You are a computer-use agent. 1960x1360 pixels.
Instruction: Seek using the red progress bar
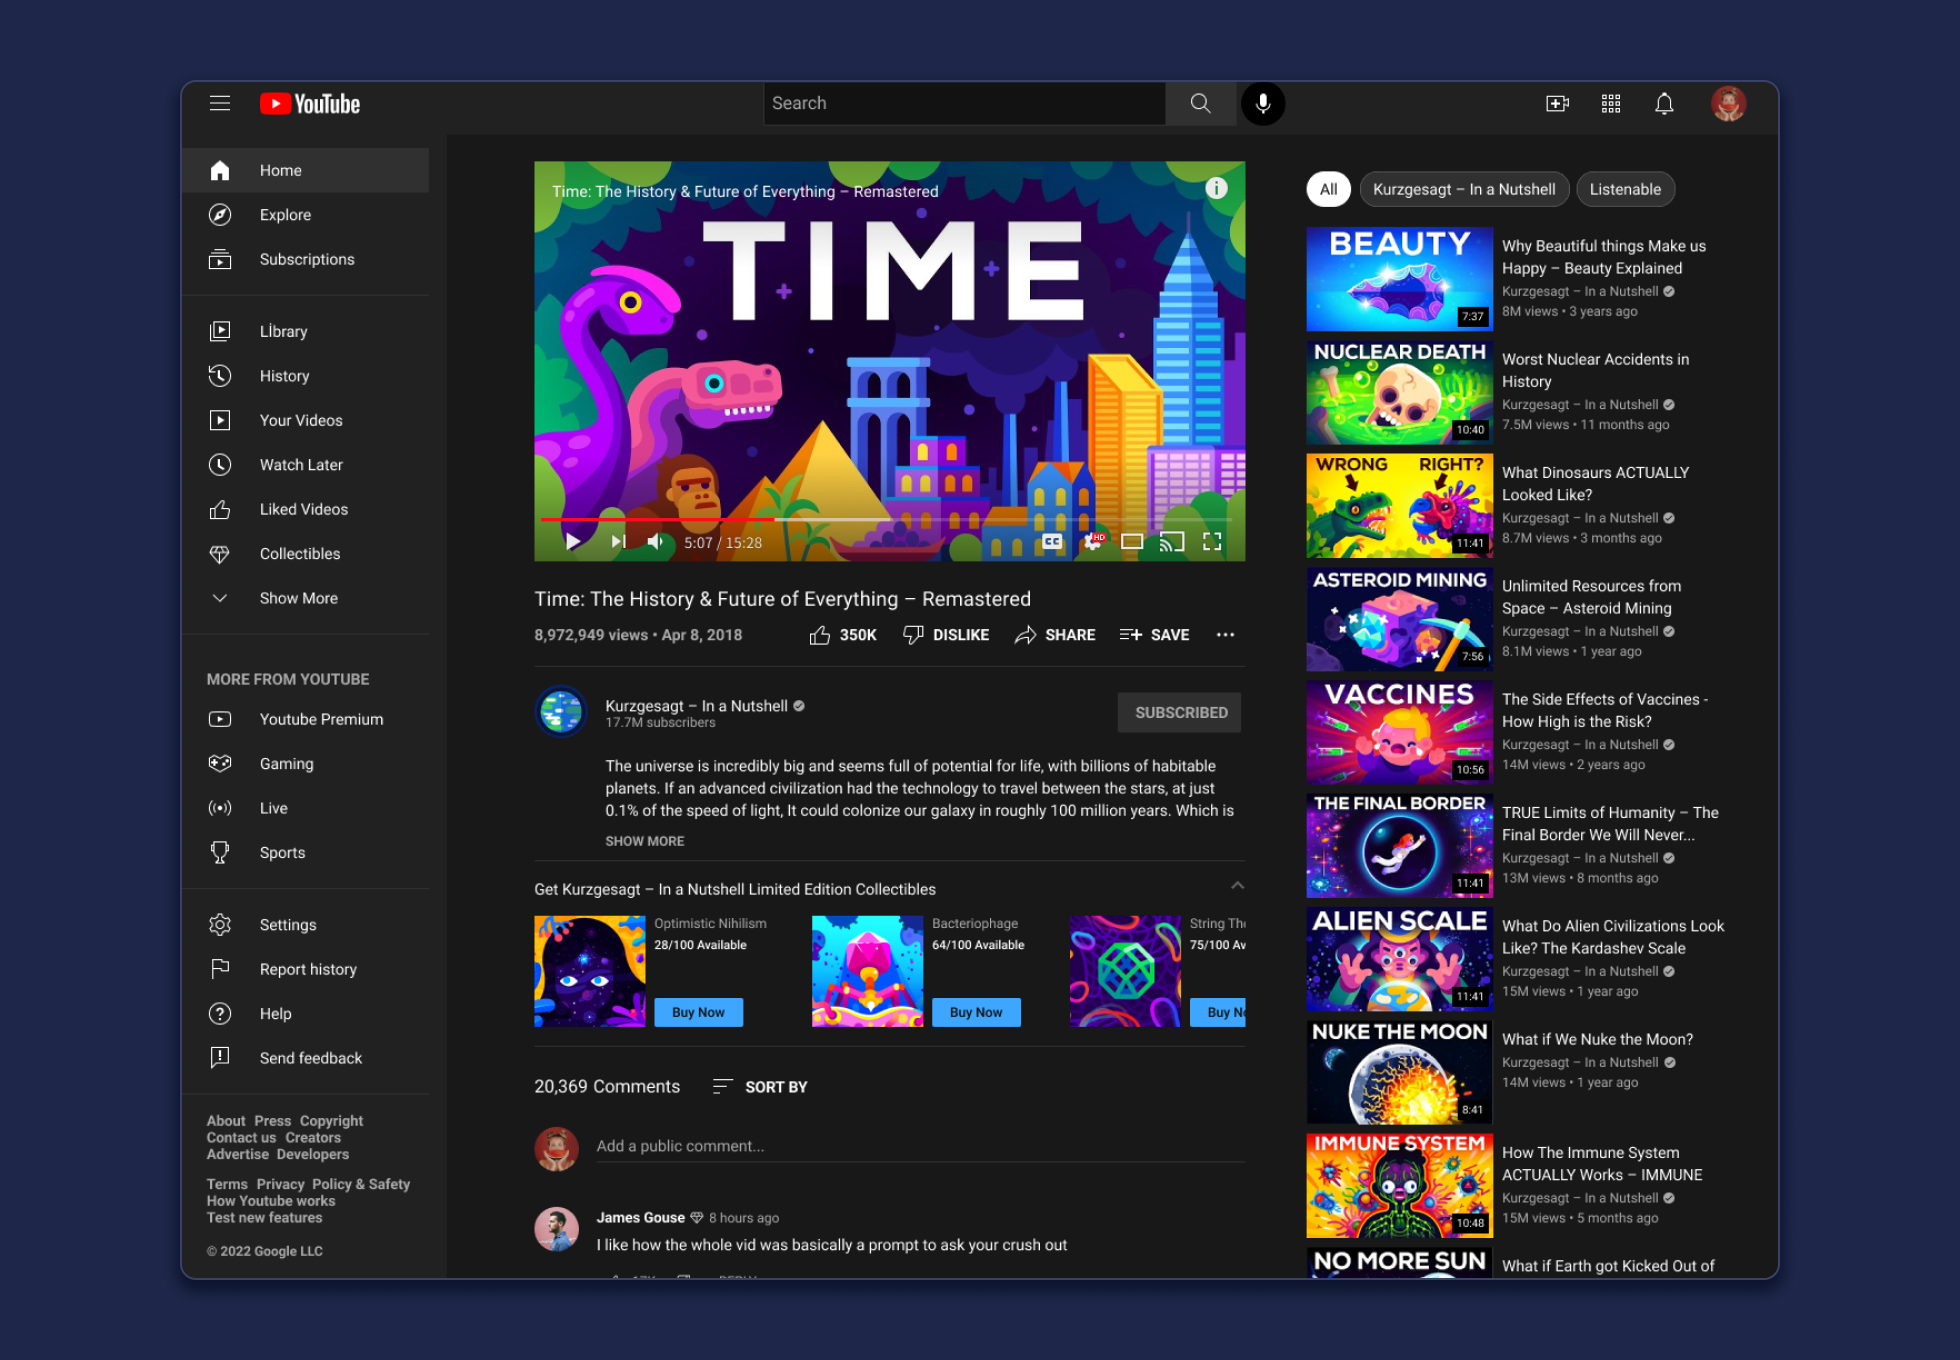click(x=657, y=520)
